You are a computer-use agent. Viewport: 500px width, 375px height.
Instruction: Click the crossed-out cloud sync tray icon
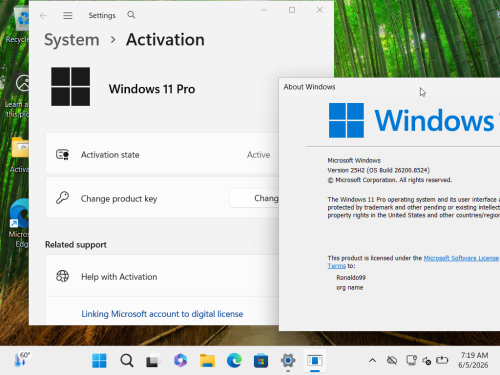tap(392, 360)
